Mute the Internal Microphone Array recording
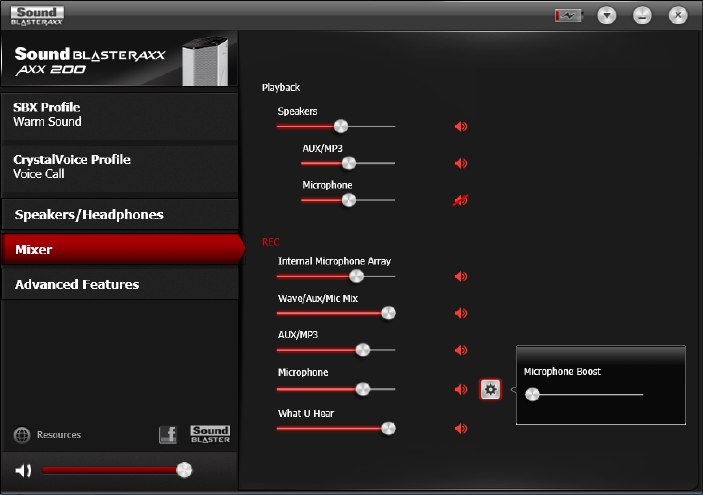The height and width of the screenshot is (495, 703). point(461,277)
